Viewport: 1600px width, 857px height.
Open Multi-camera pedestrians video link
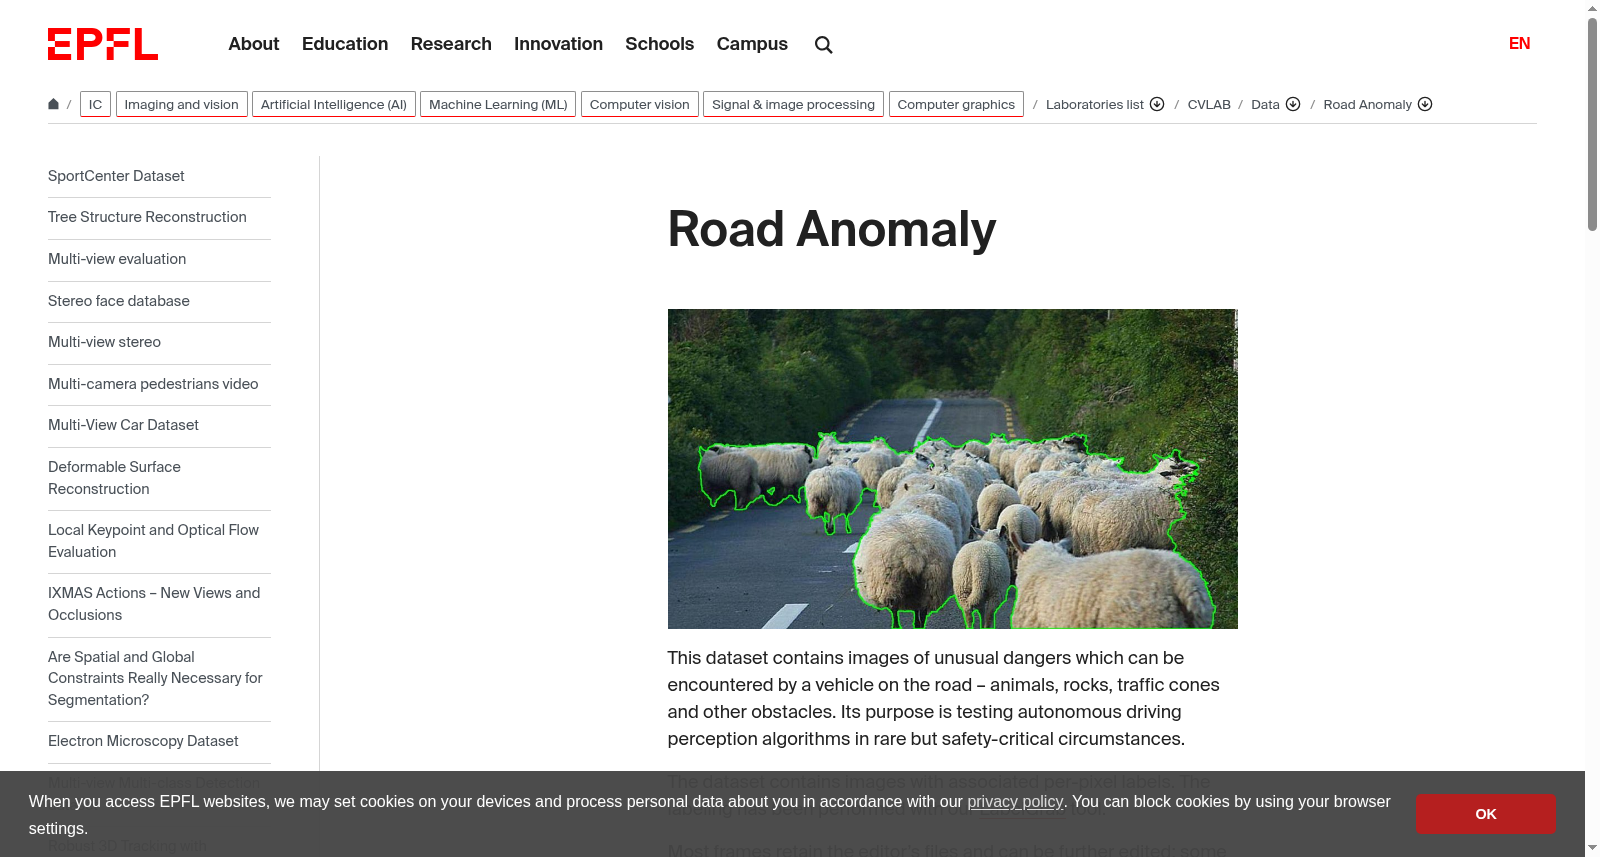pyautogui.click(x=153, y=384)
